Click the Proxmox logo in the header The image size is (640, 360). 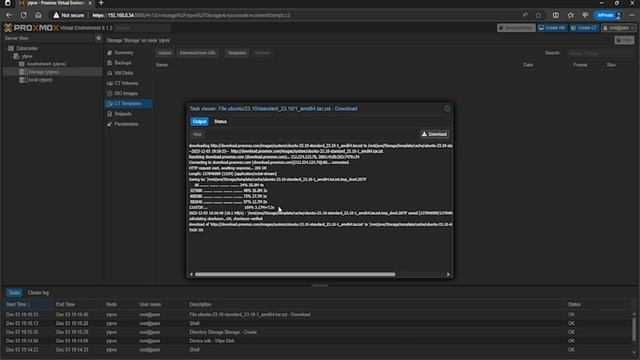[31, 28]
